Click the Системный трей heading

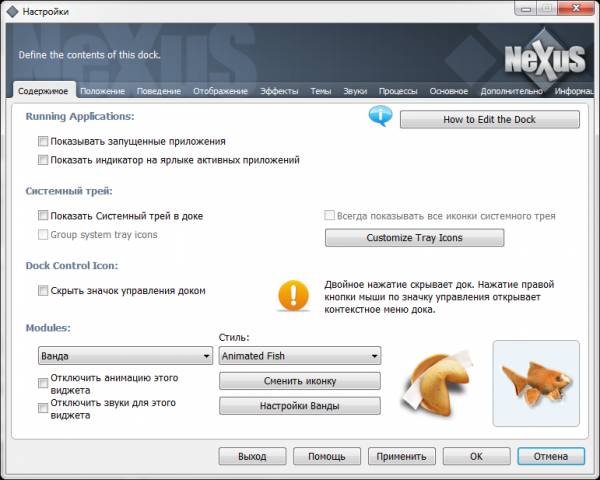point(69,191)
